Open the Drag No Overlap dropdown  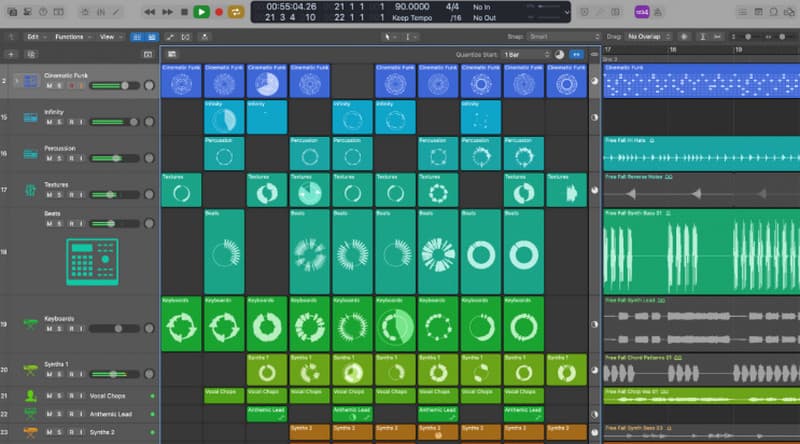pos(648,37)
